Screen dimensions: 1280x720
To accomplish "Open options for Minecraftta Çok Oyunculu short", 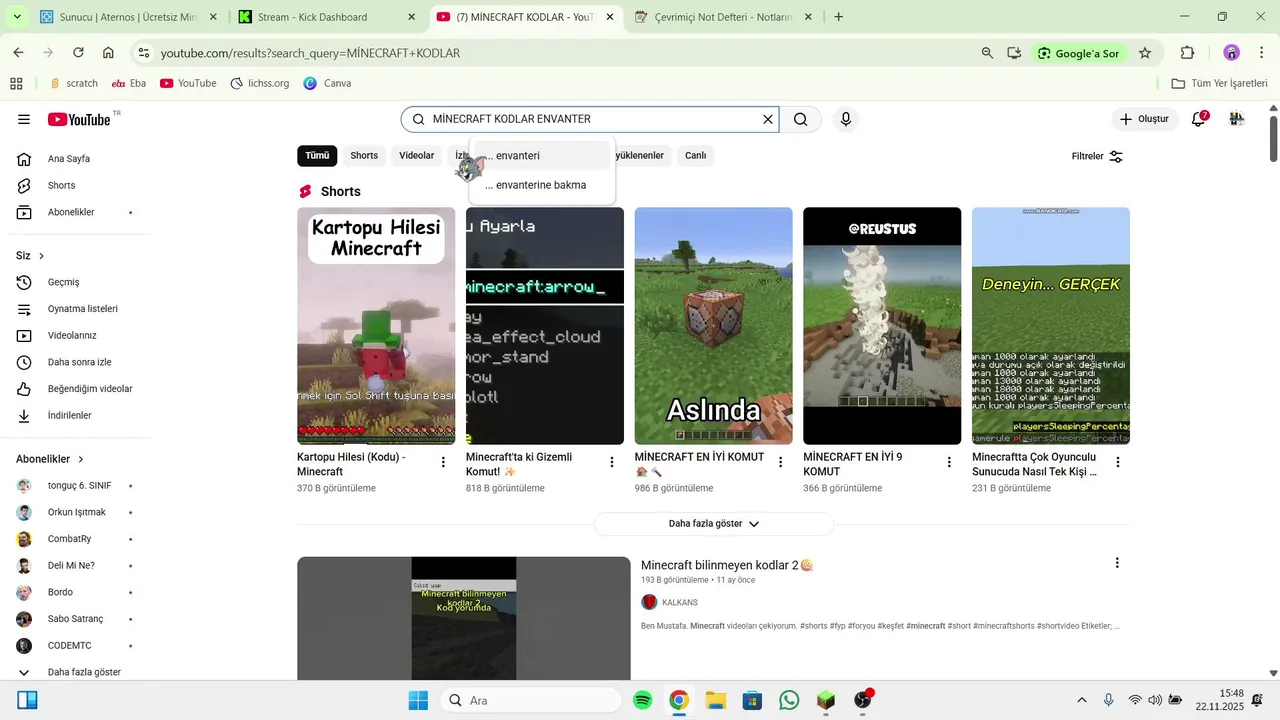I will coord(1118,462).
